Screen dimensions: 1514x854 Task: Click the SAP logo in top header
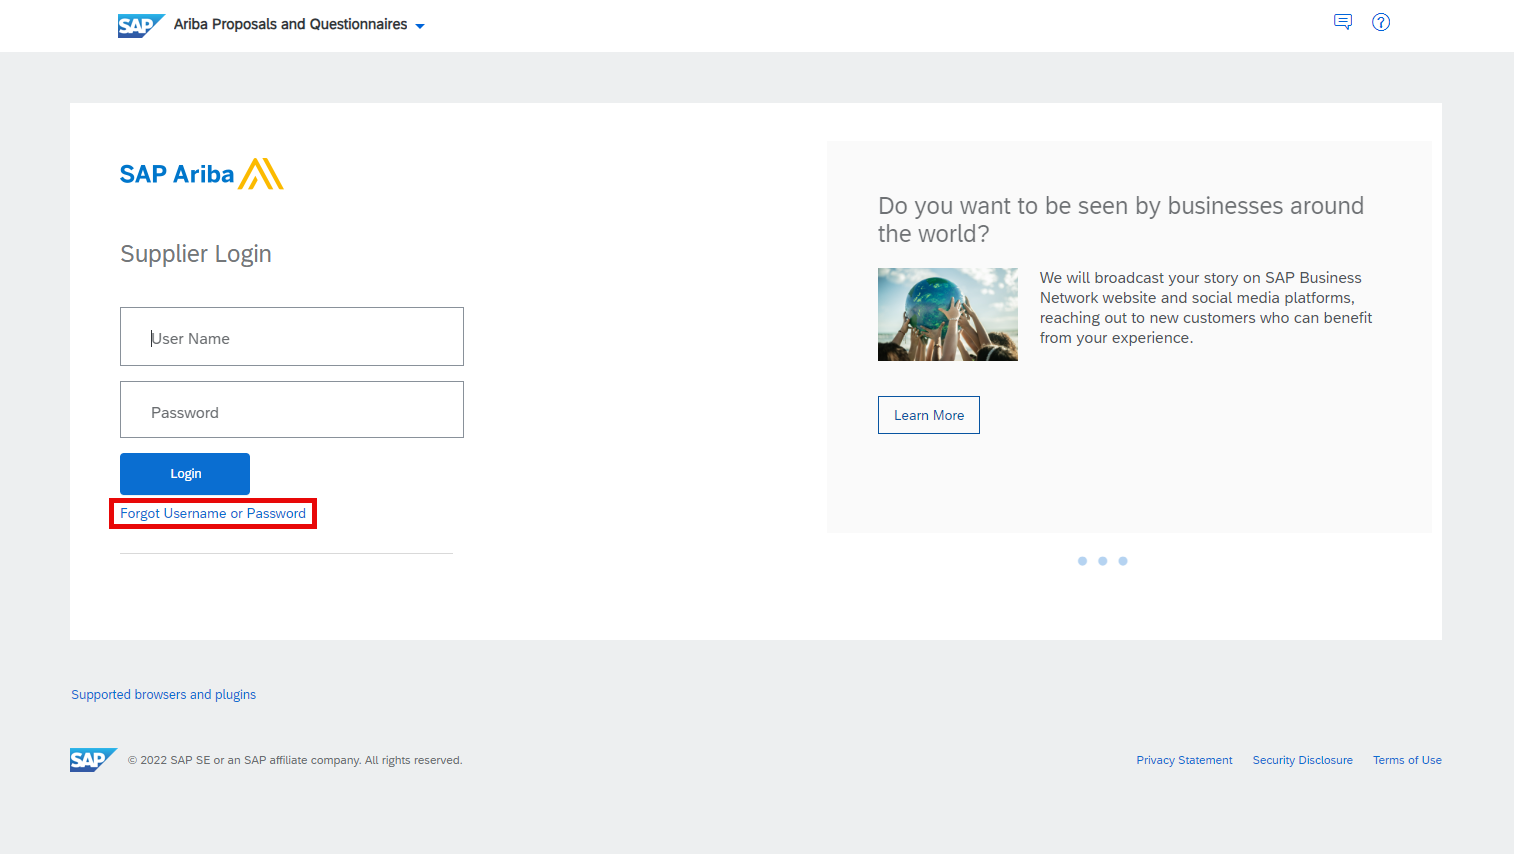(x=141, y=25)
